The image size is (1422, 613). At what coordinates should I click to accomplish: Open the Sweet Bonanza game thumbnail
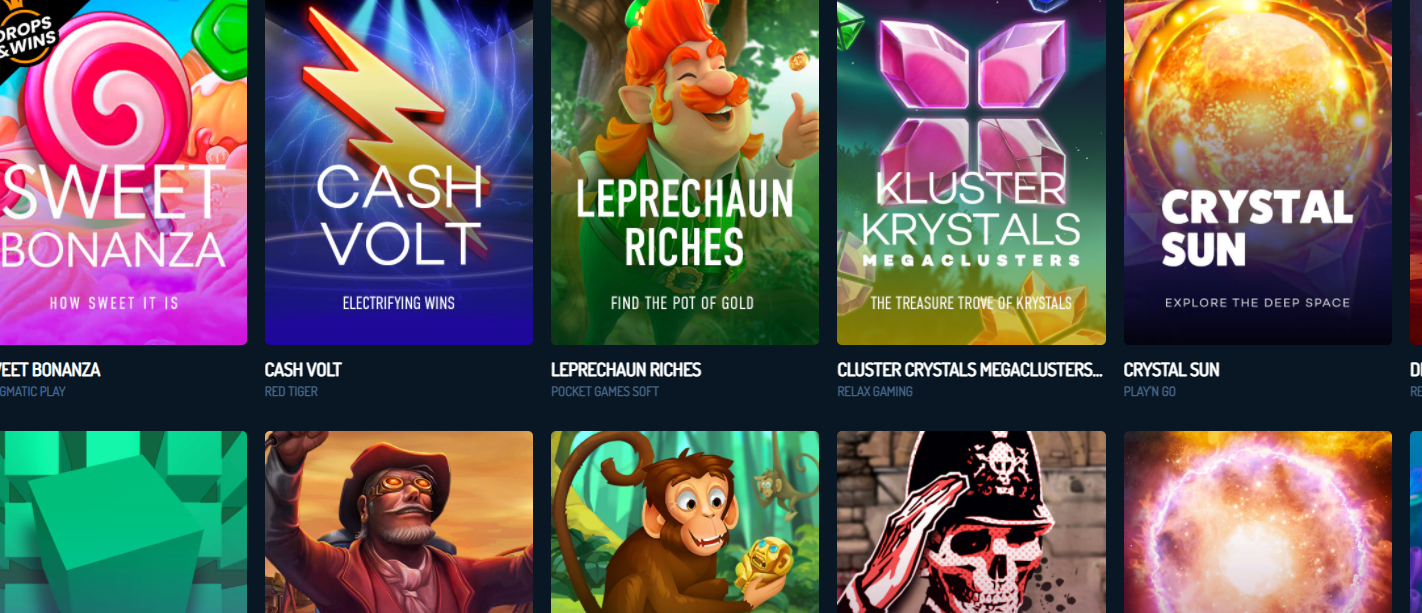coord(123,172)
